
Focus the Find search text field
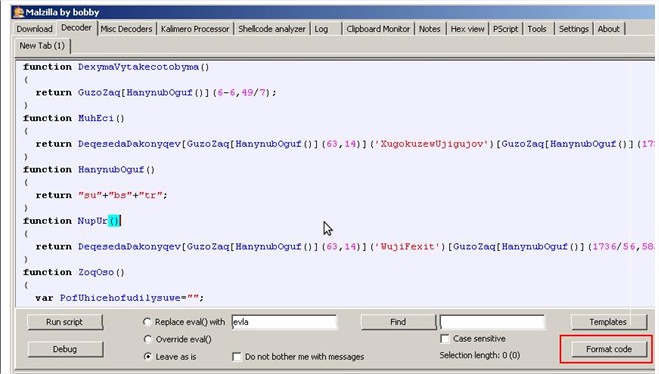click(492, 322)
